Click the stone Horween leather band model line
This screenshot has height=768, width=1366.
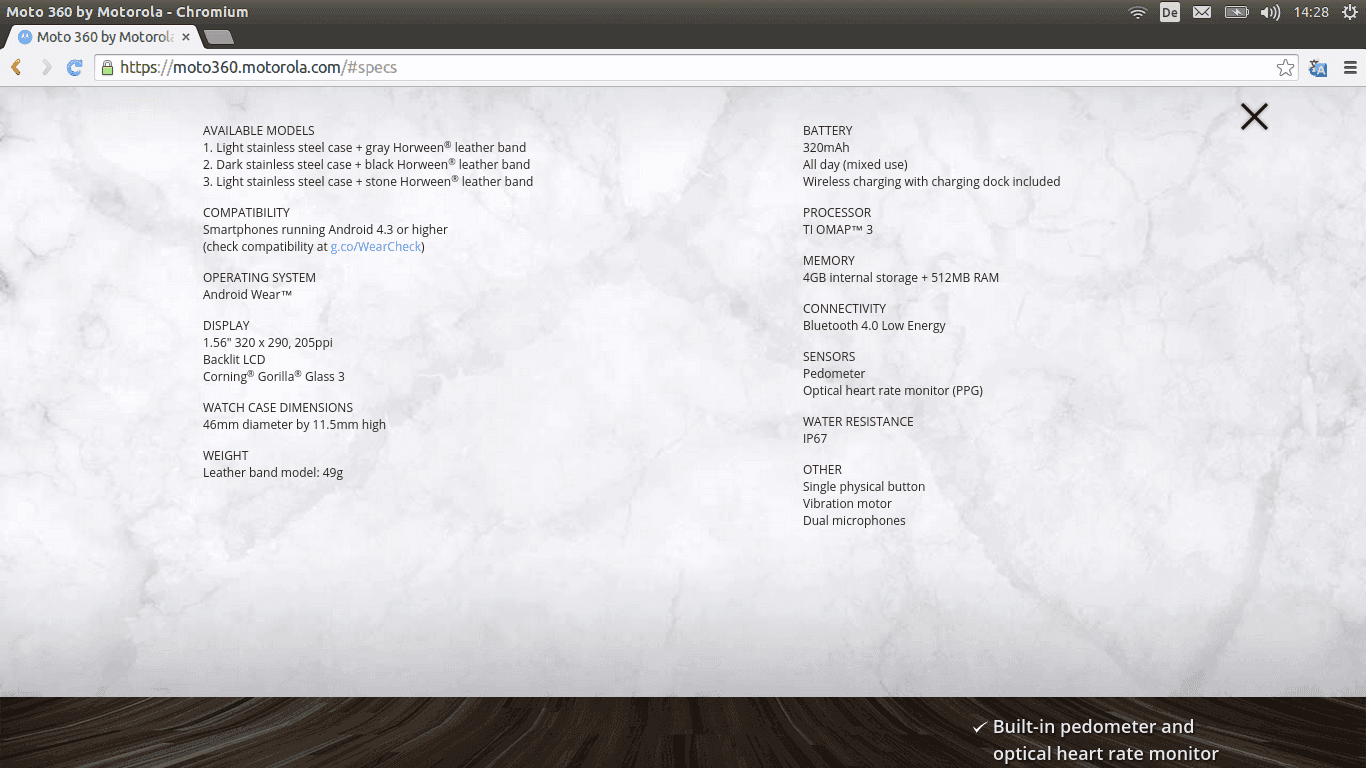[368, 182]
